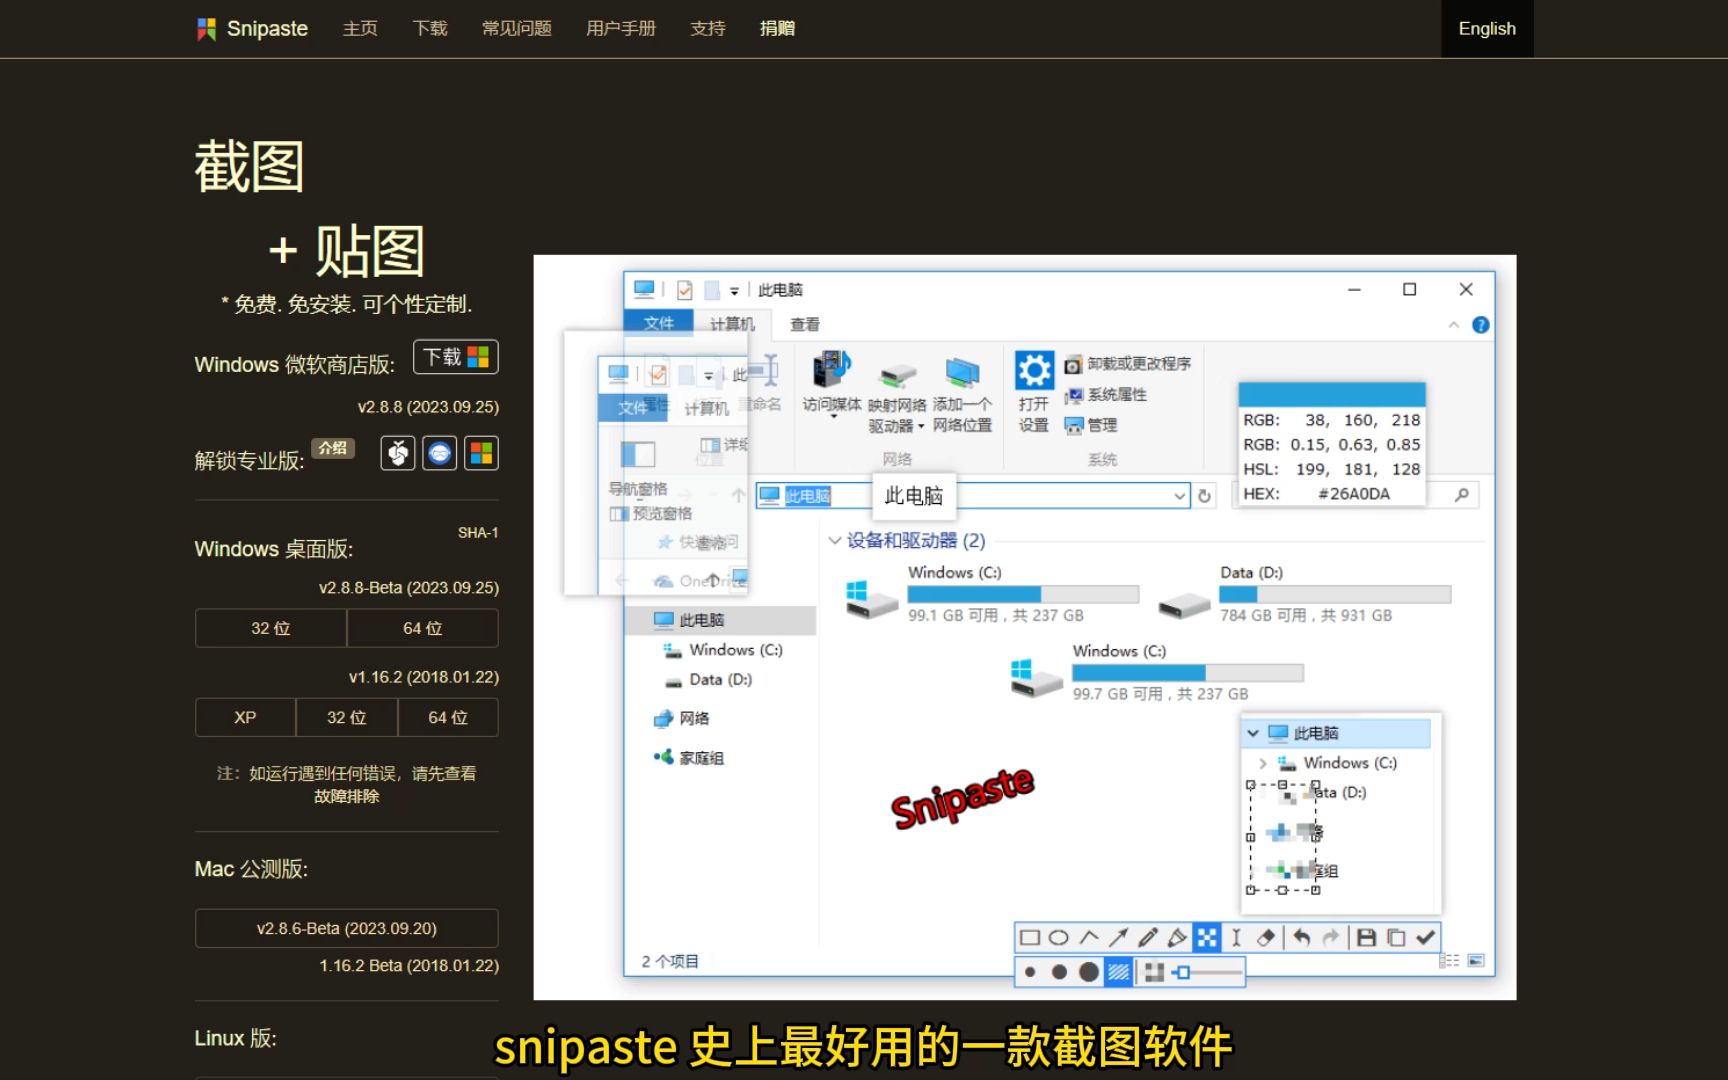Viewport: 1728px width, 1080px height.
Task: Open the 下载 nav item
Action: pyautogui.click(x=430, y=28)
